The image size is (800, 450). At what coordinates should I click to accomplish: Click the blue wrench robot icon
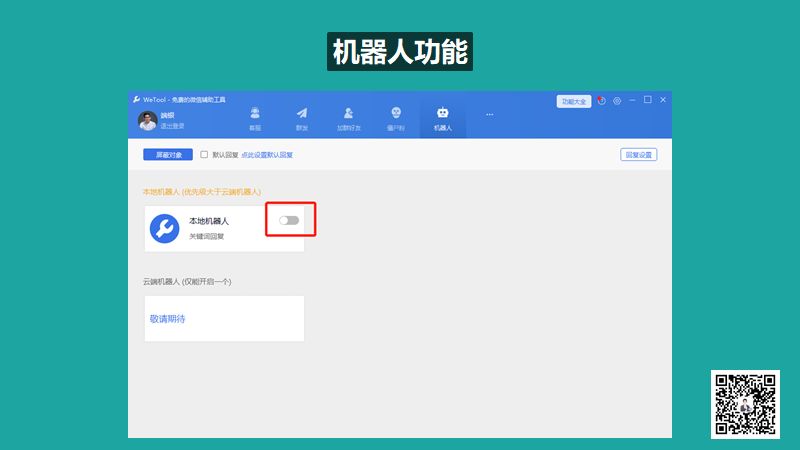click(x=164, y=228)
